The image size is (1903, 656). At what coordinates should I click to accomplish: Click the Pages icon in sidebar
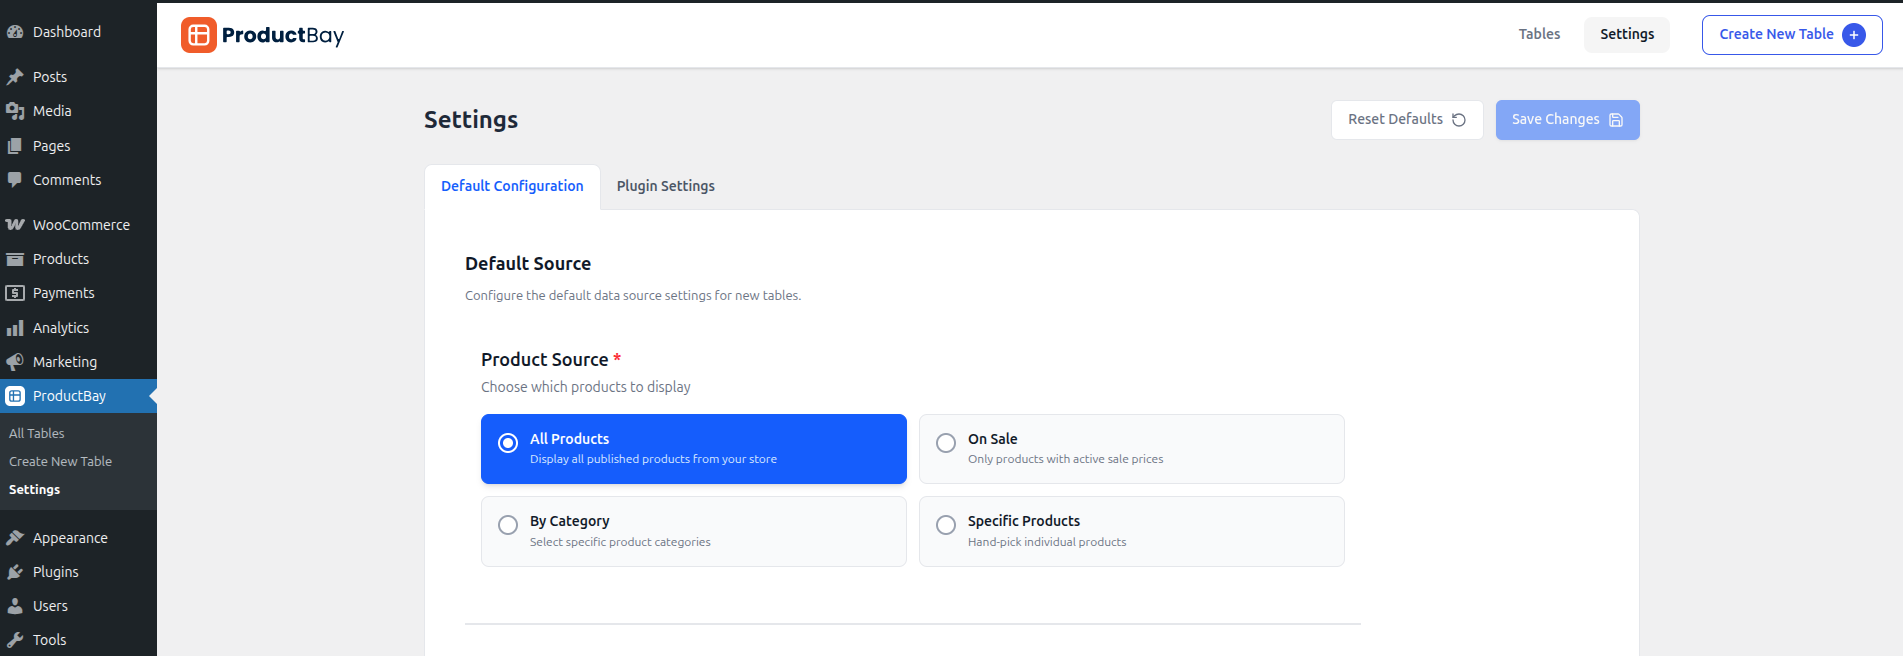15,146
